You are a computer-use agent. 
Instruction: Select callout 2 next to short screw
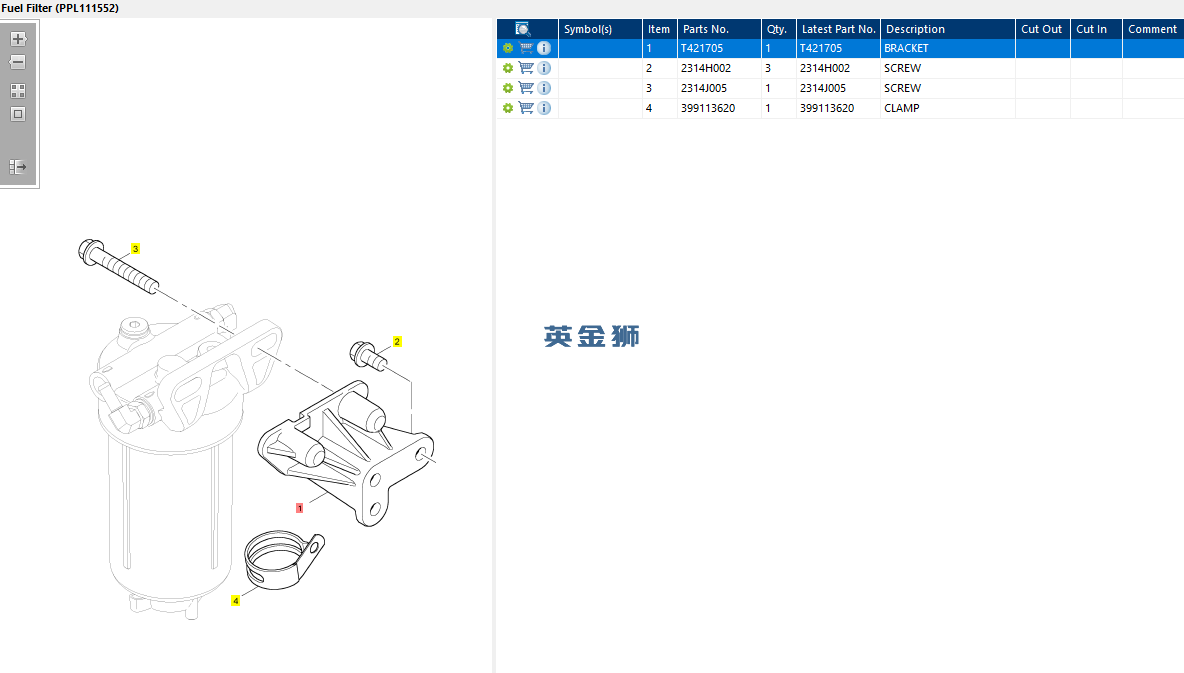click(x=397, y=341)
